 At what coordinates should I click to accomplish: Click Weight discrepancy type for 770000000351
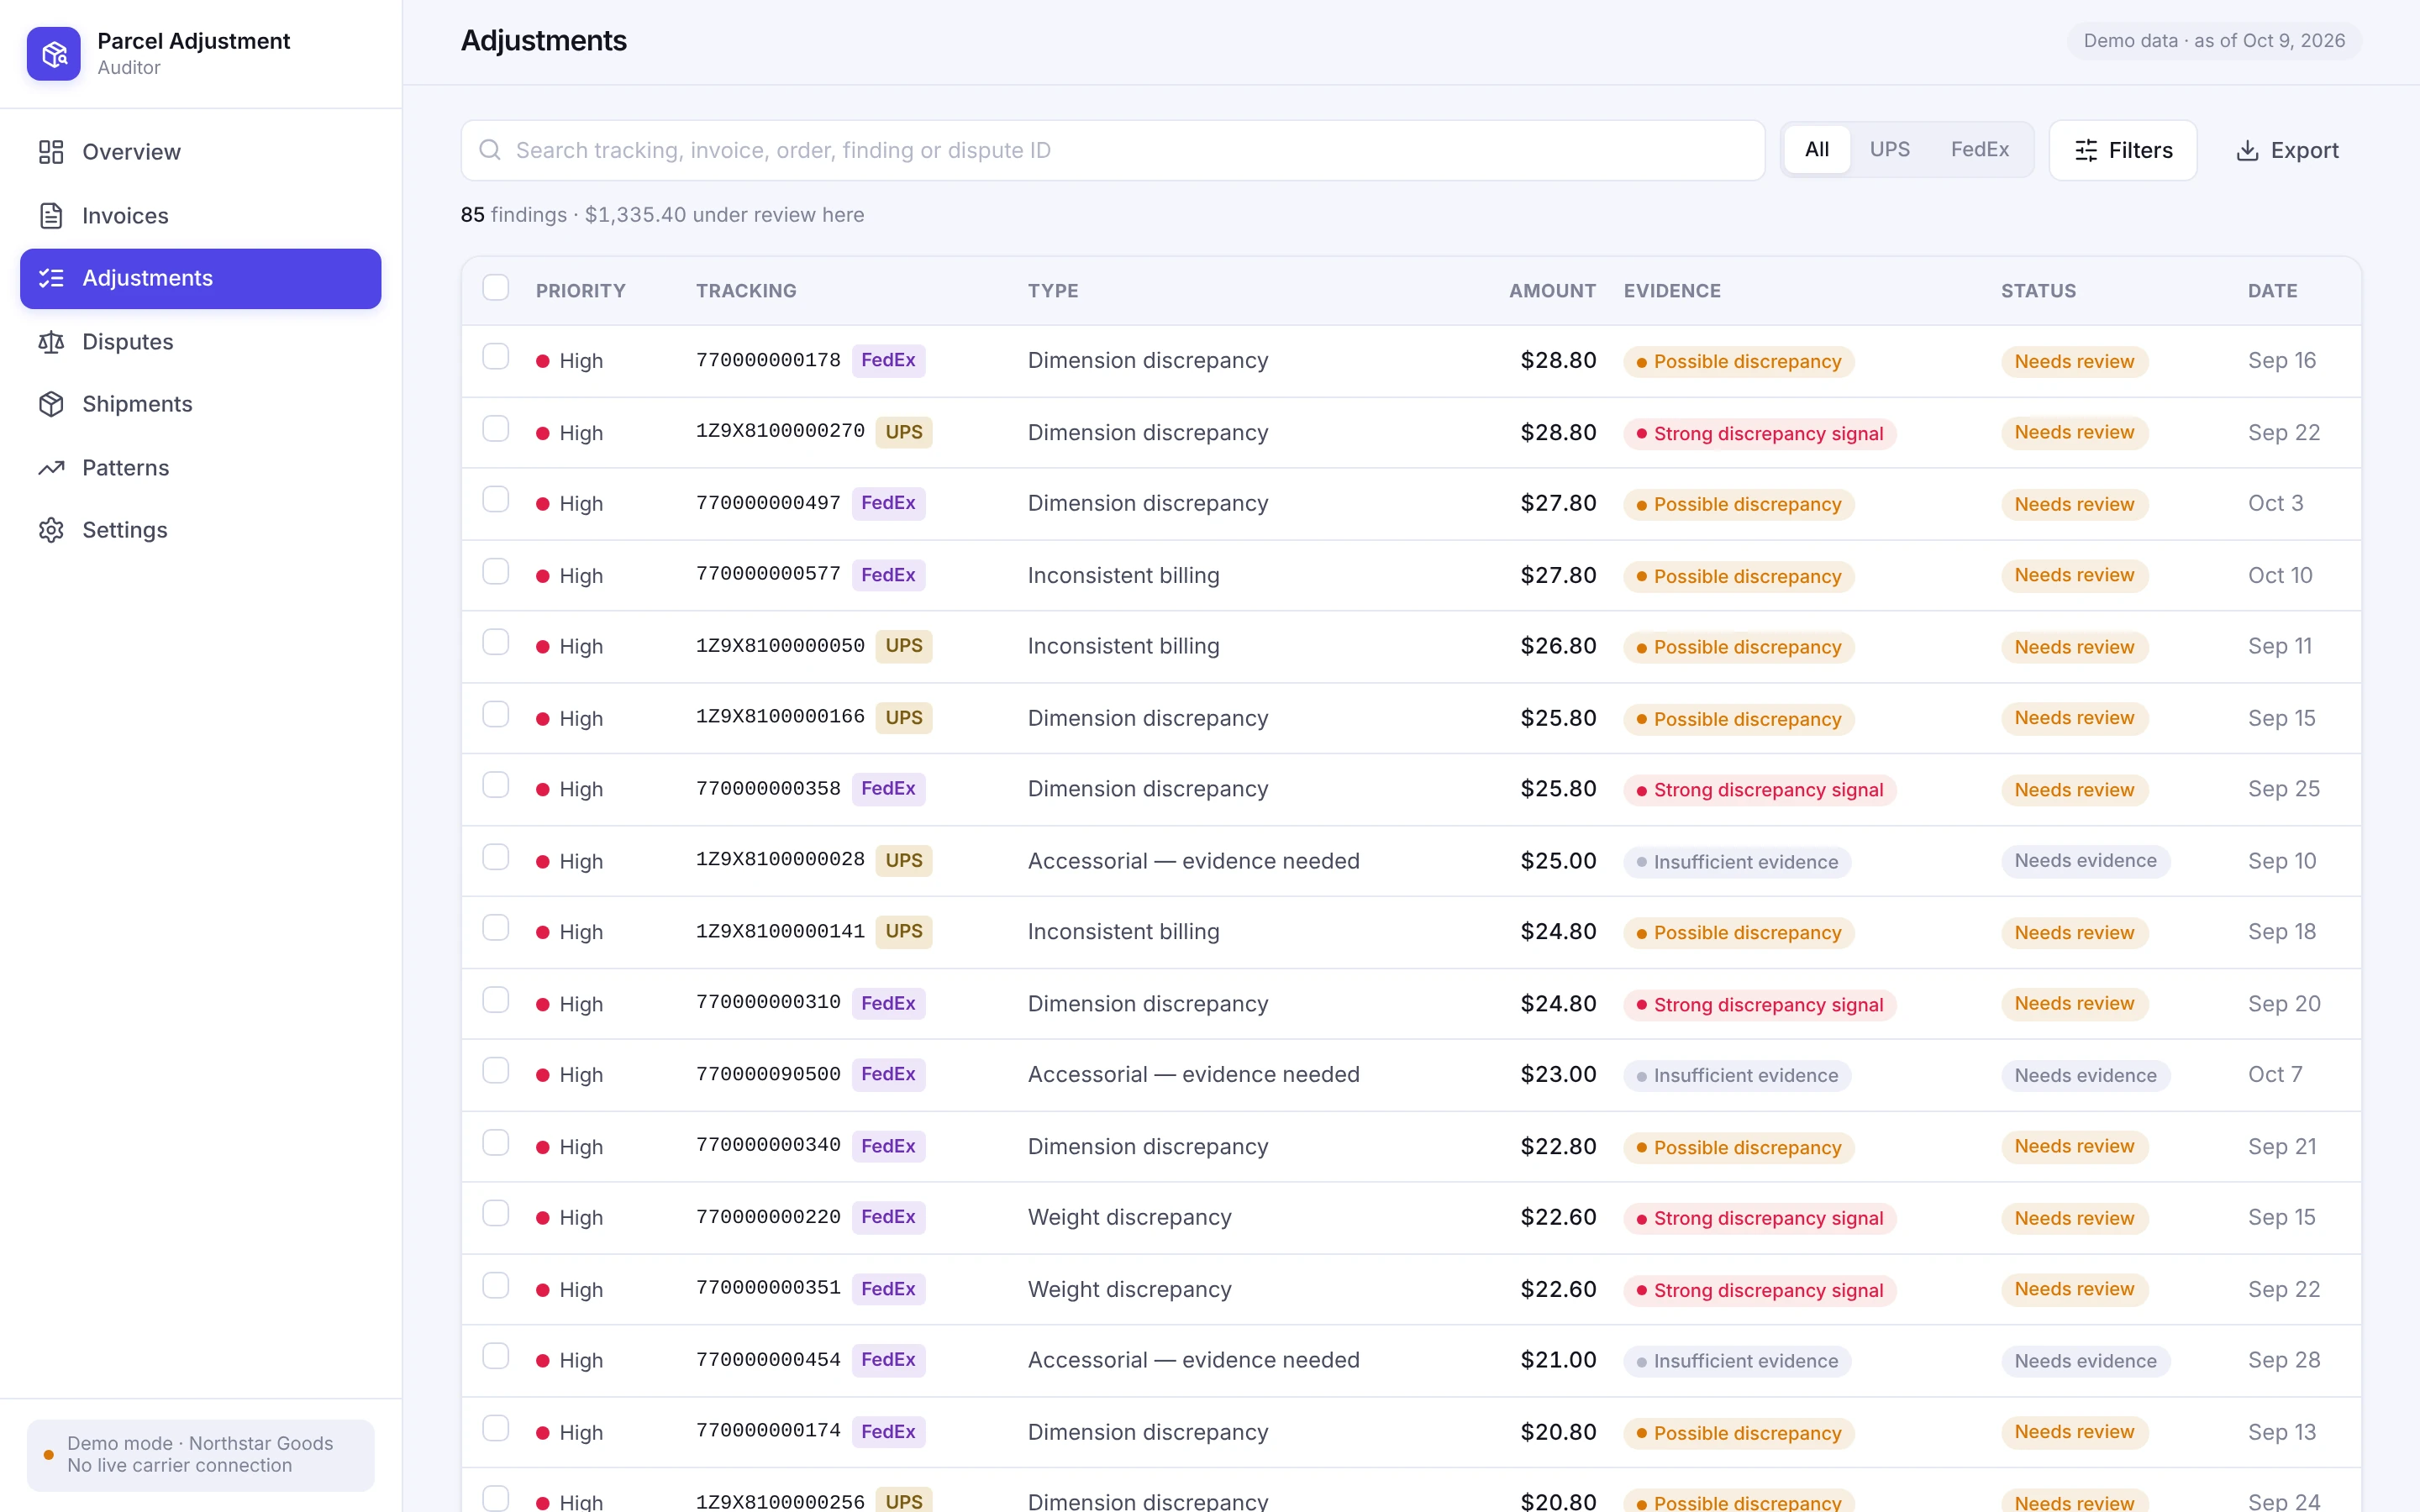tap(1129, 1289)
